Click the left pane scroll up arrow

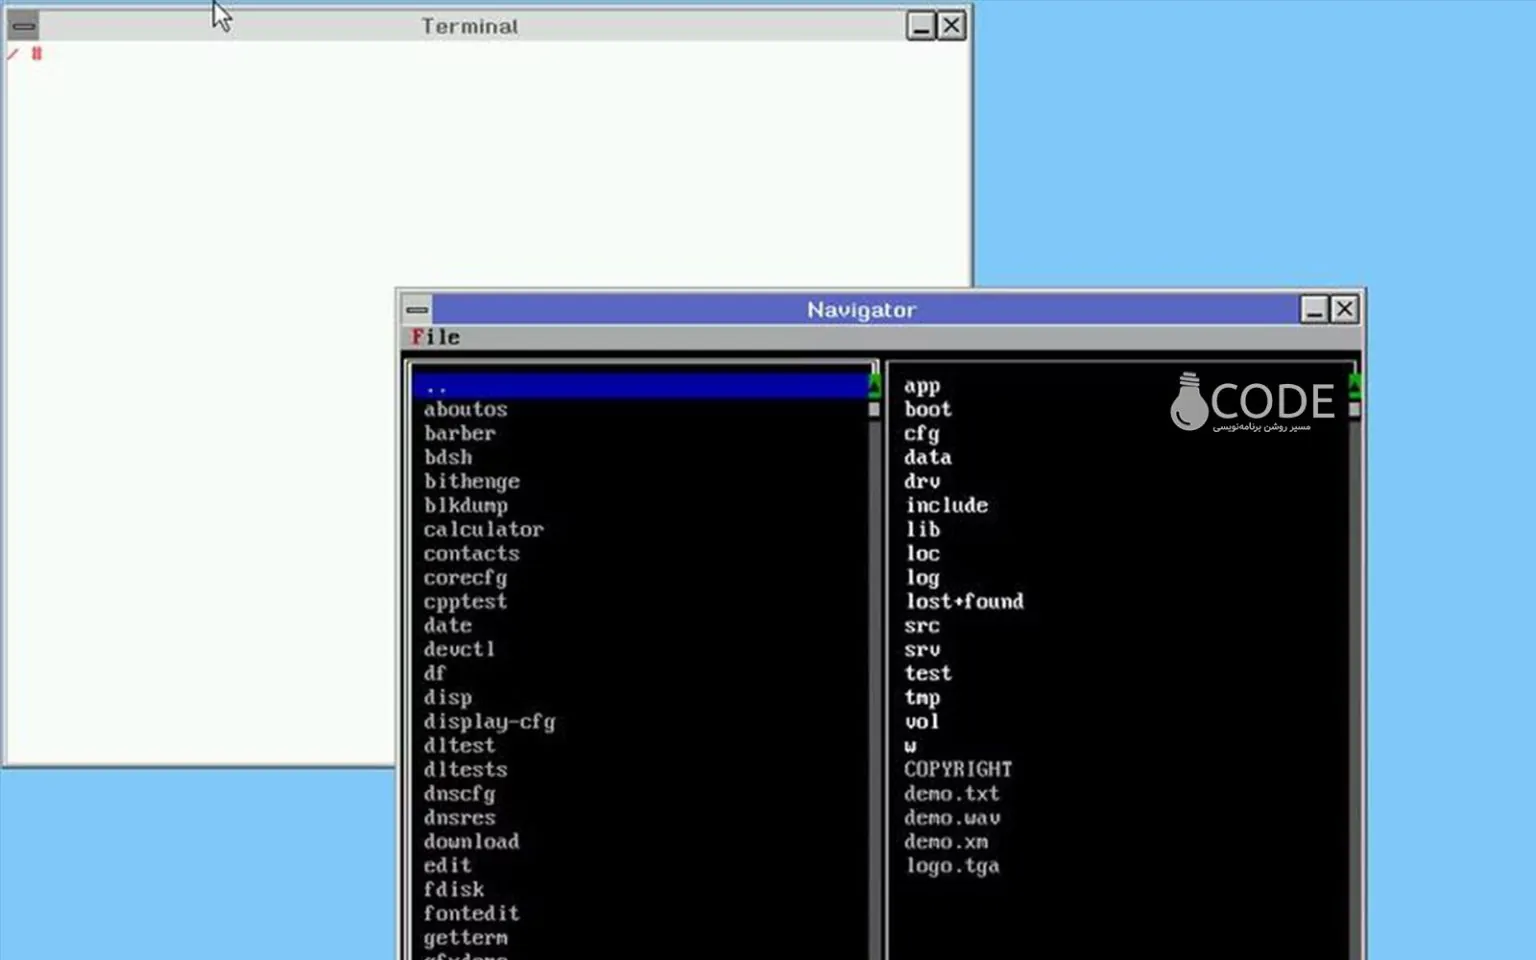click(x=874, y=385)
